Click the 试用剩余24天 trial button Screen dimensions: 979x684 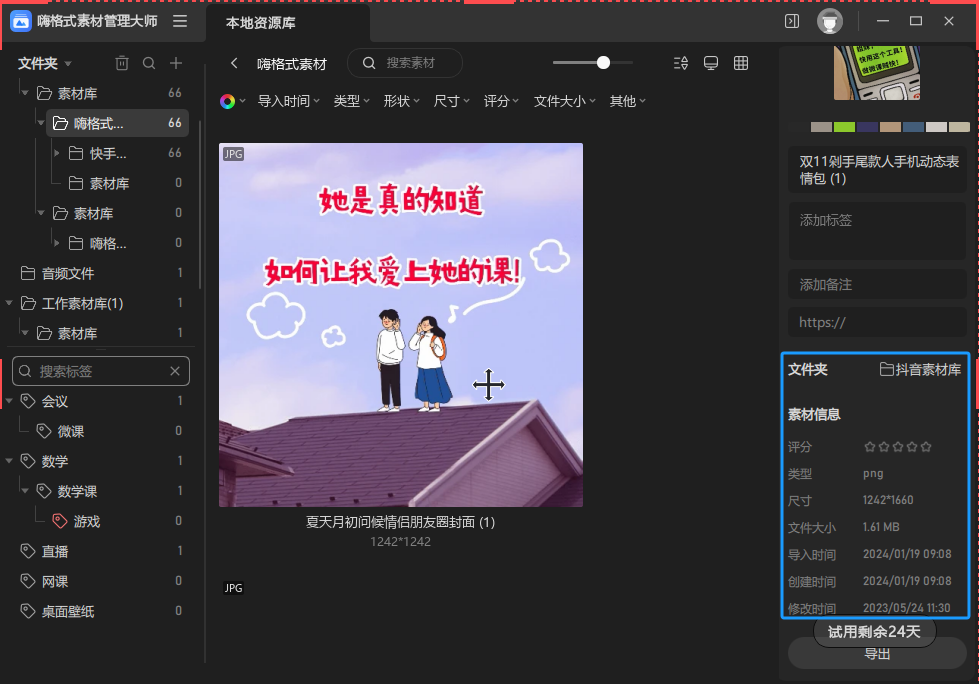(x=875, y=632)
